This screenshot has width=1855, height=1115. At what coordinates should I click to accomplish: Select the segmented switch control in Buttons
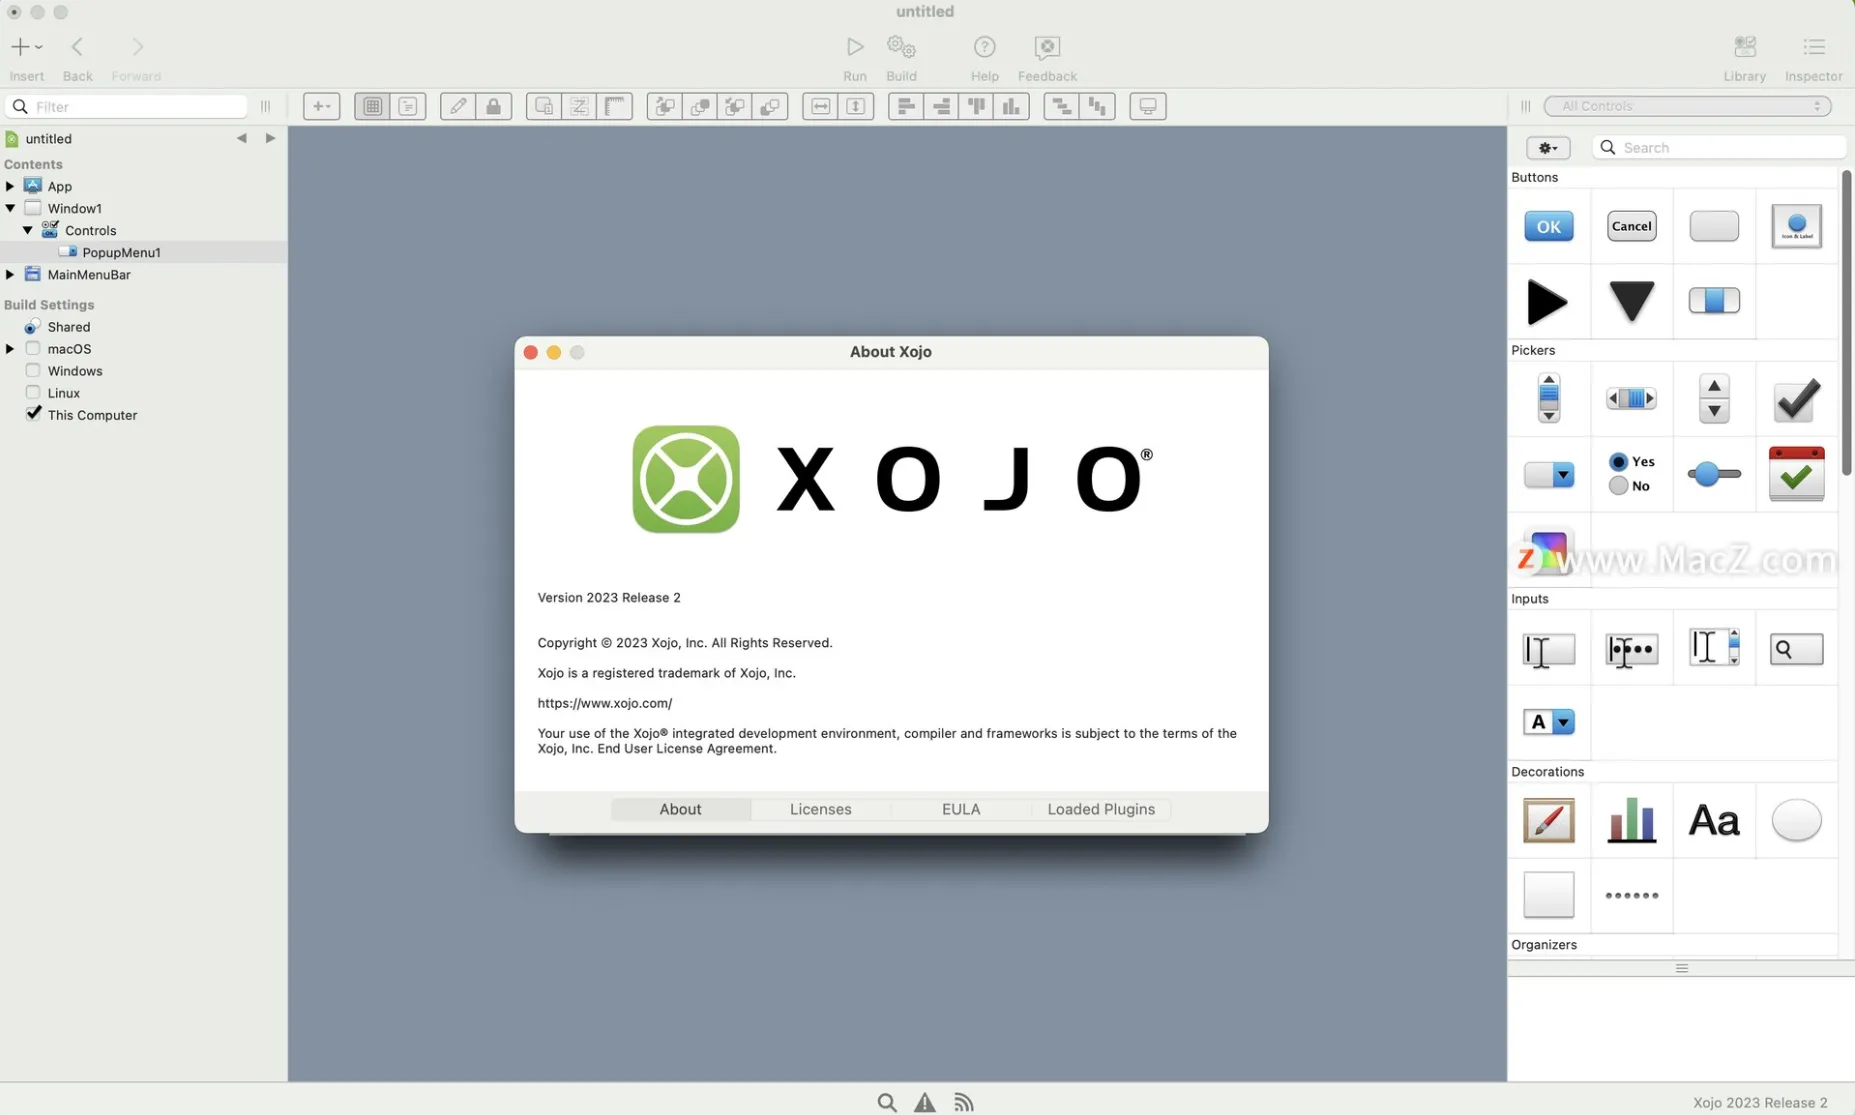(x=1714, y=300)
